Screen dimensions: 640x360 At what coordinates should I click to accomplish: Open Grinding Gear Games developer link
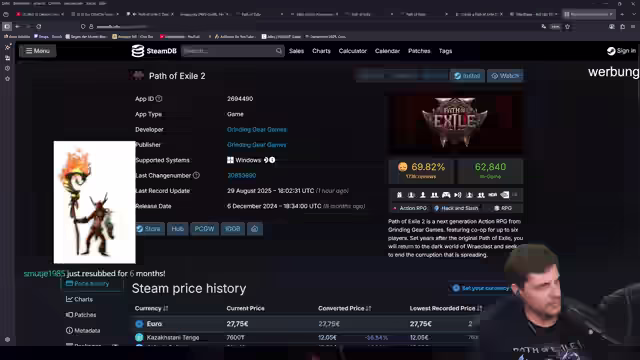coord(257,129)
